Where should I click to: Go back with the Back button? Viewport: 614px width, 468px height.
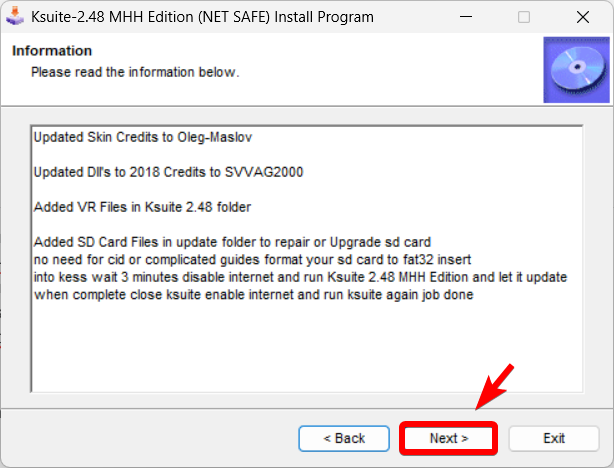click(x=343, y=438)
